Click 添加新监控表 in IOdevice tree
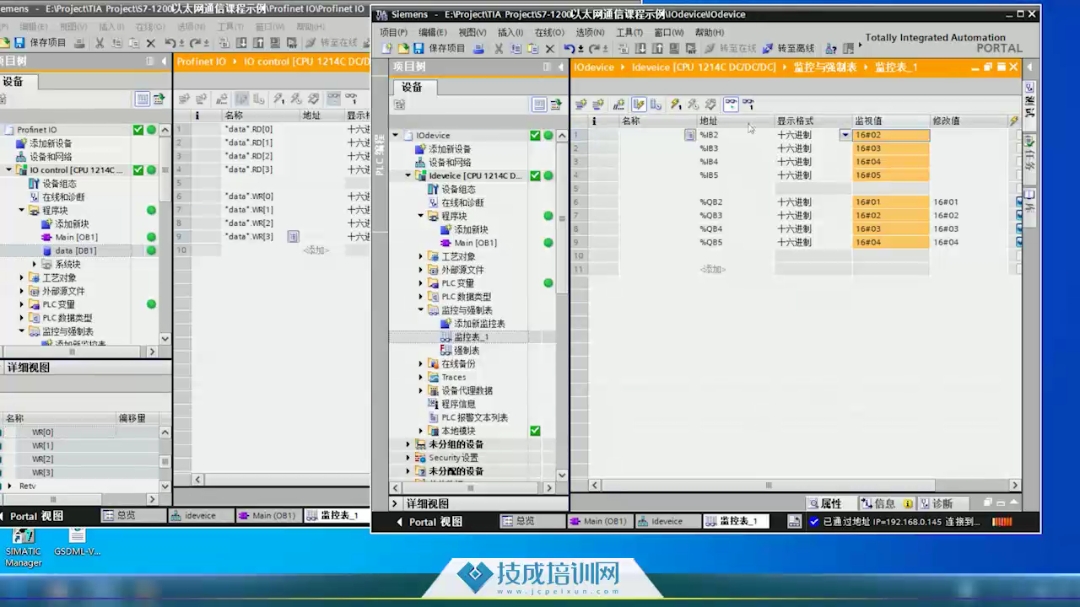Viewport: 1080px width, 607px height. [479, 323]
